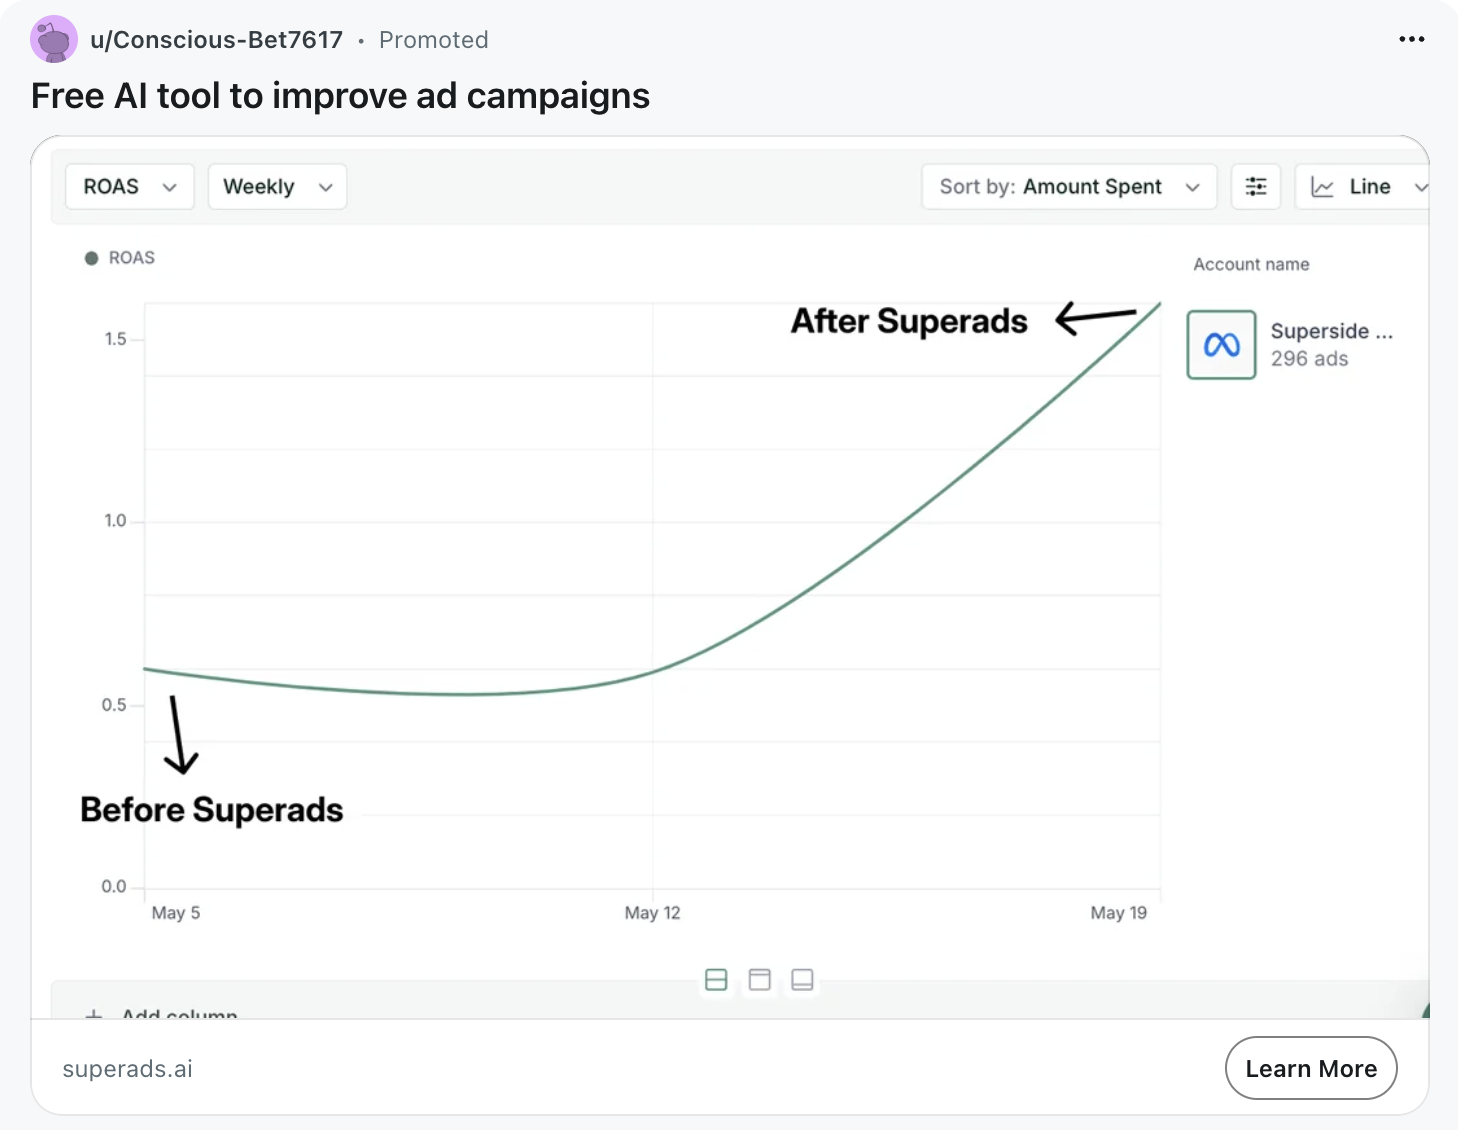
Task: Click the filter settings sliders icon
Action: click(x=1256, y=186)
